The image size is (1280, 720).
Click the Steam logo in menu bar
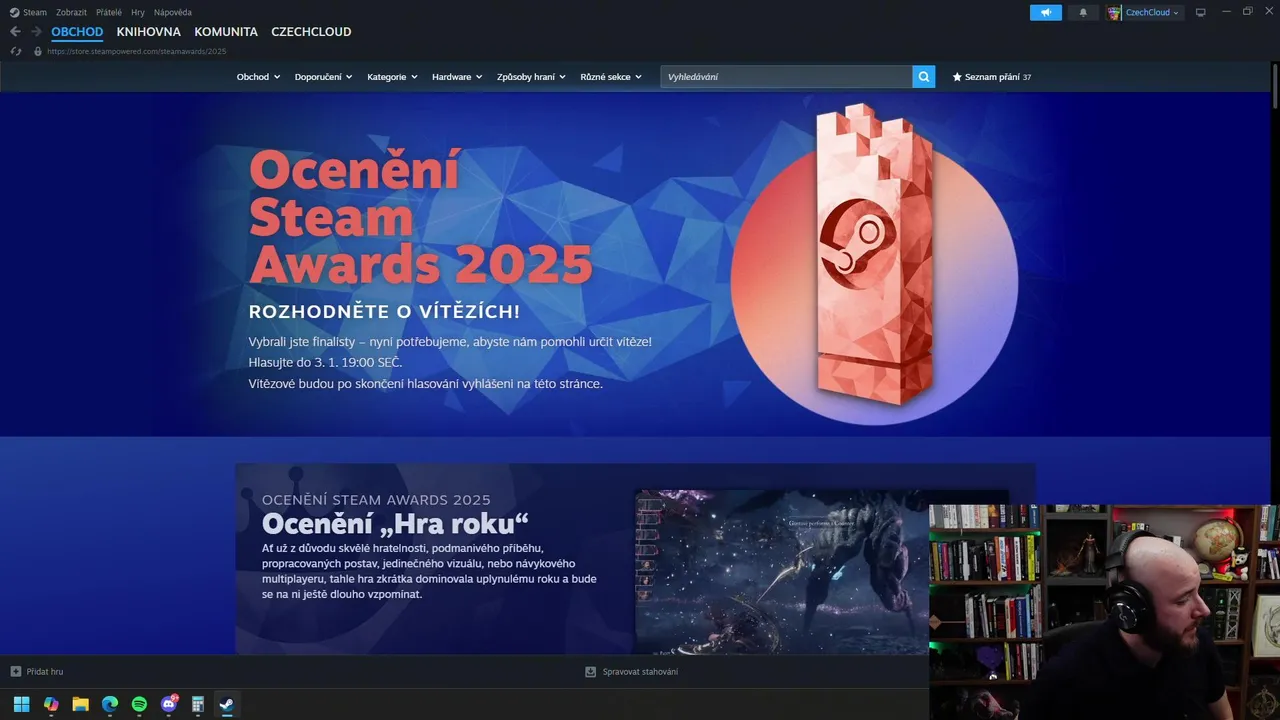click(x=14, y=13)
